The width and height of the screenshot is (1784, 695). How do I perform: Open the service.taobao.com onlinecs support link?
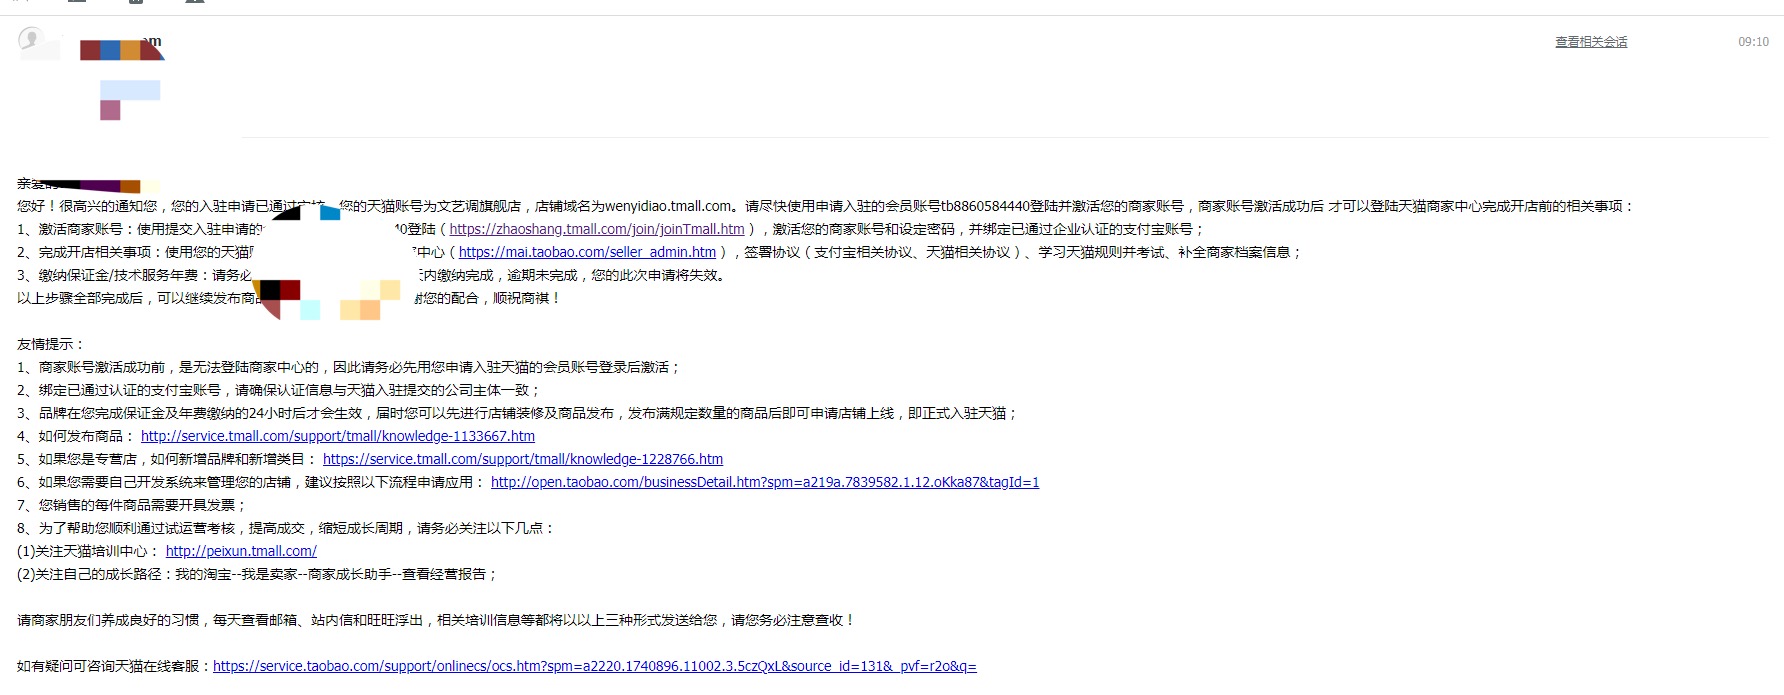(x=594, y=667)
